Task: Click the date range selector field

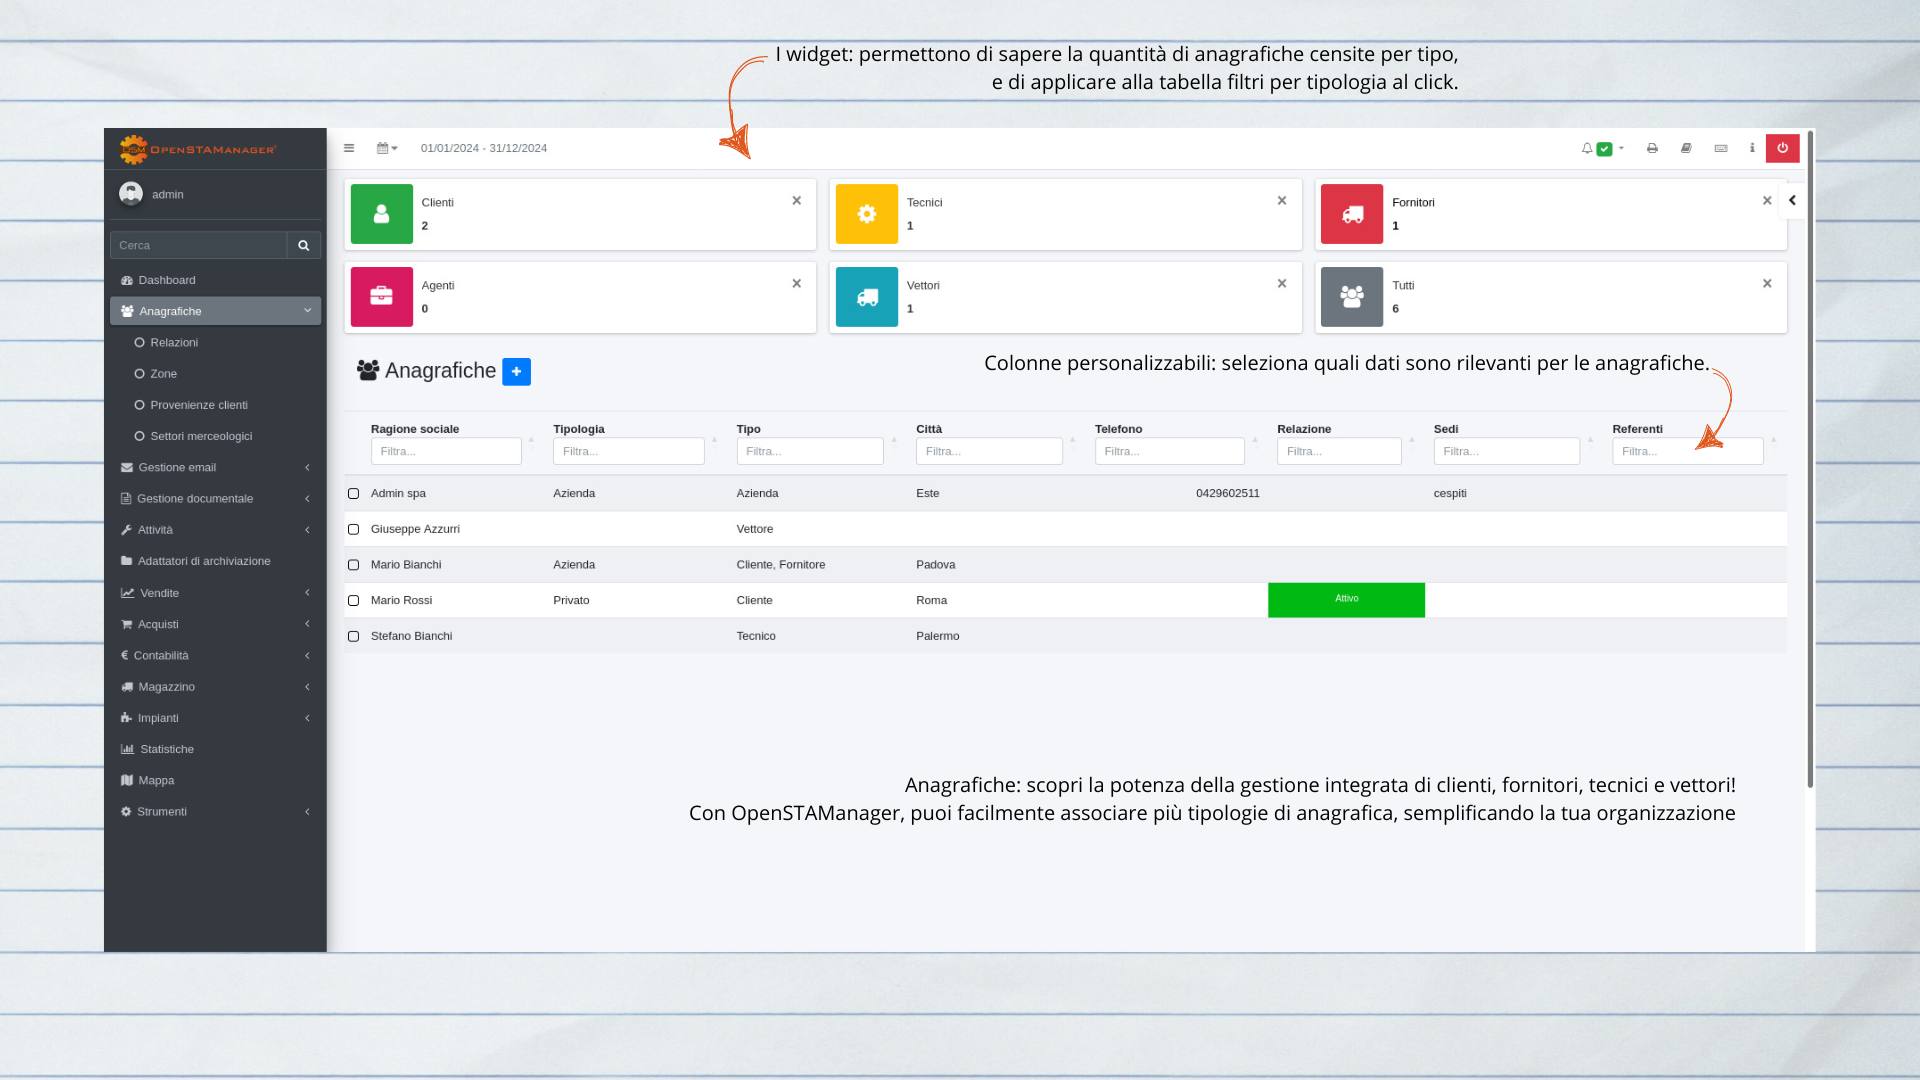Action: pyautogui.click(x=481, y=148)
